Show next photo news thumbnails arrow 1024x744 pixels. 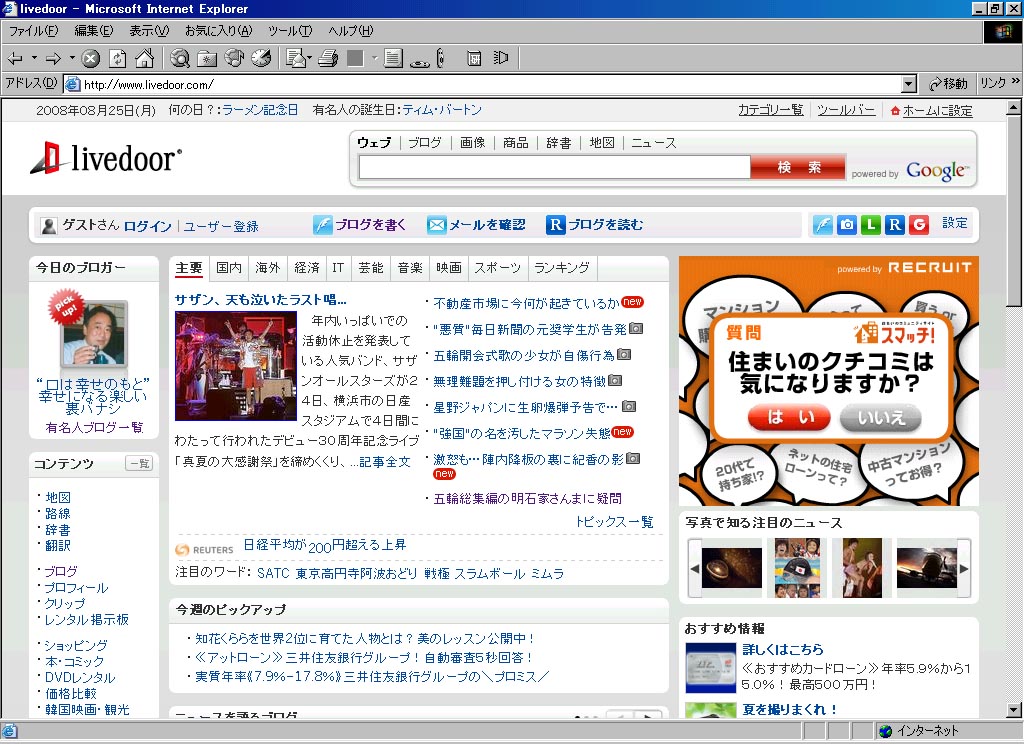click(x=964, y=568)
